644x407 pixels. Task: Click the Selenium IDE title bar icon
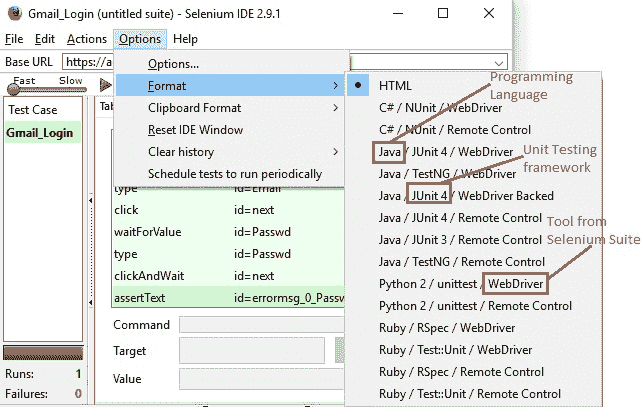coord(15,13)
